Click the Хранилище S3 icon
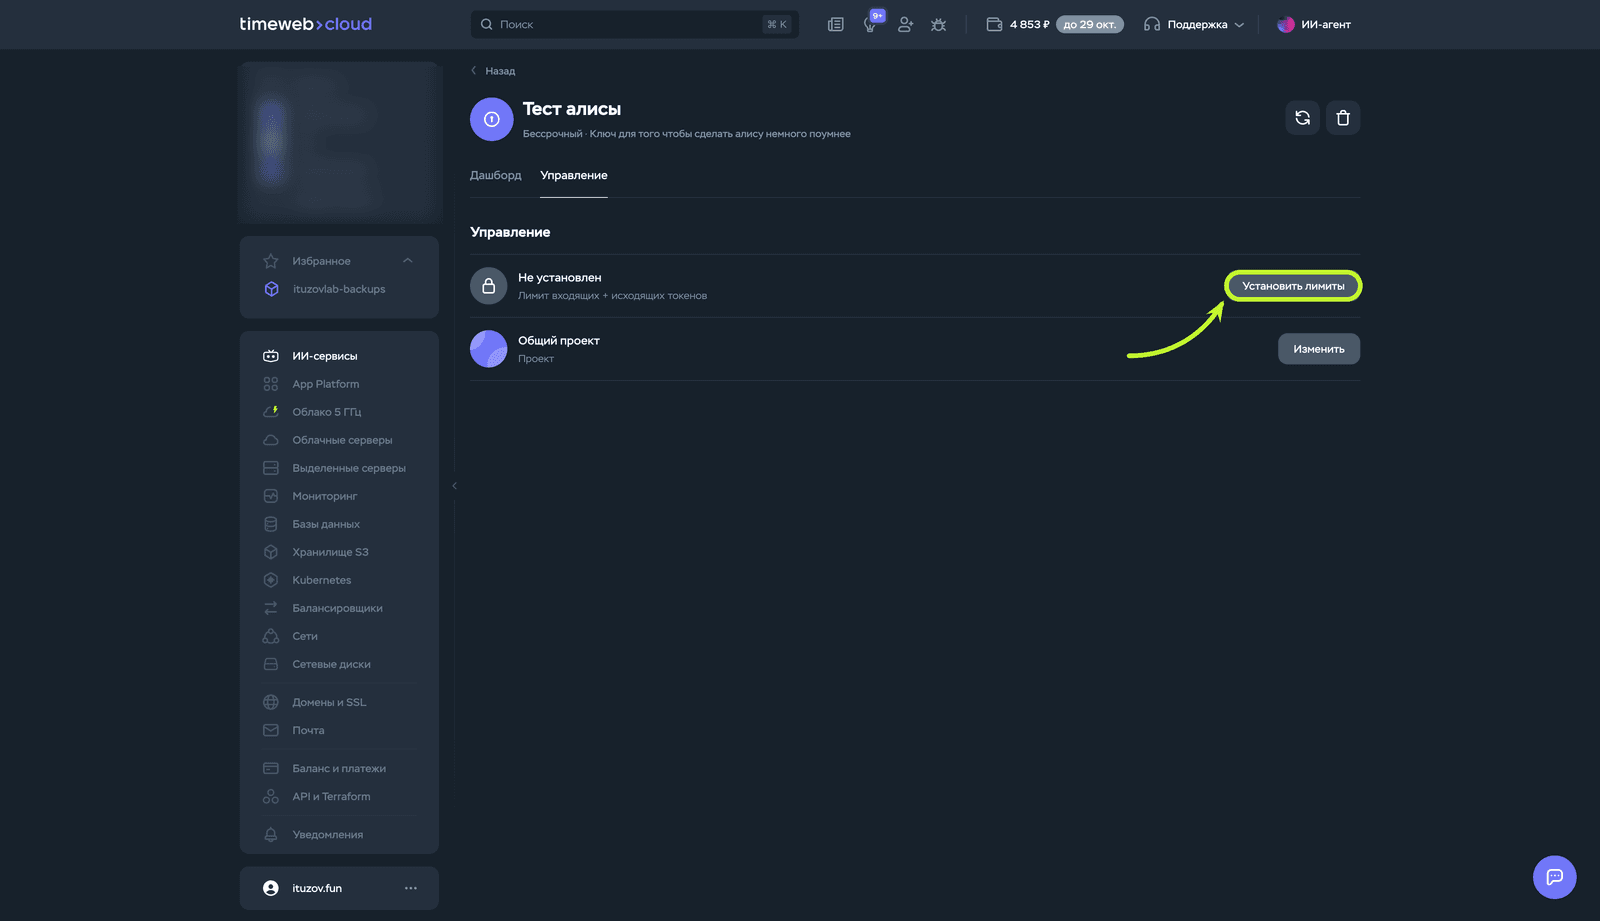The width and height of the screenshot is (1600, 921). tap(271, 552)
